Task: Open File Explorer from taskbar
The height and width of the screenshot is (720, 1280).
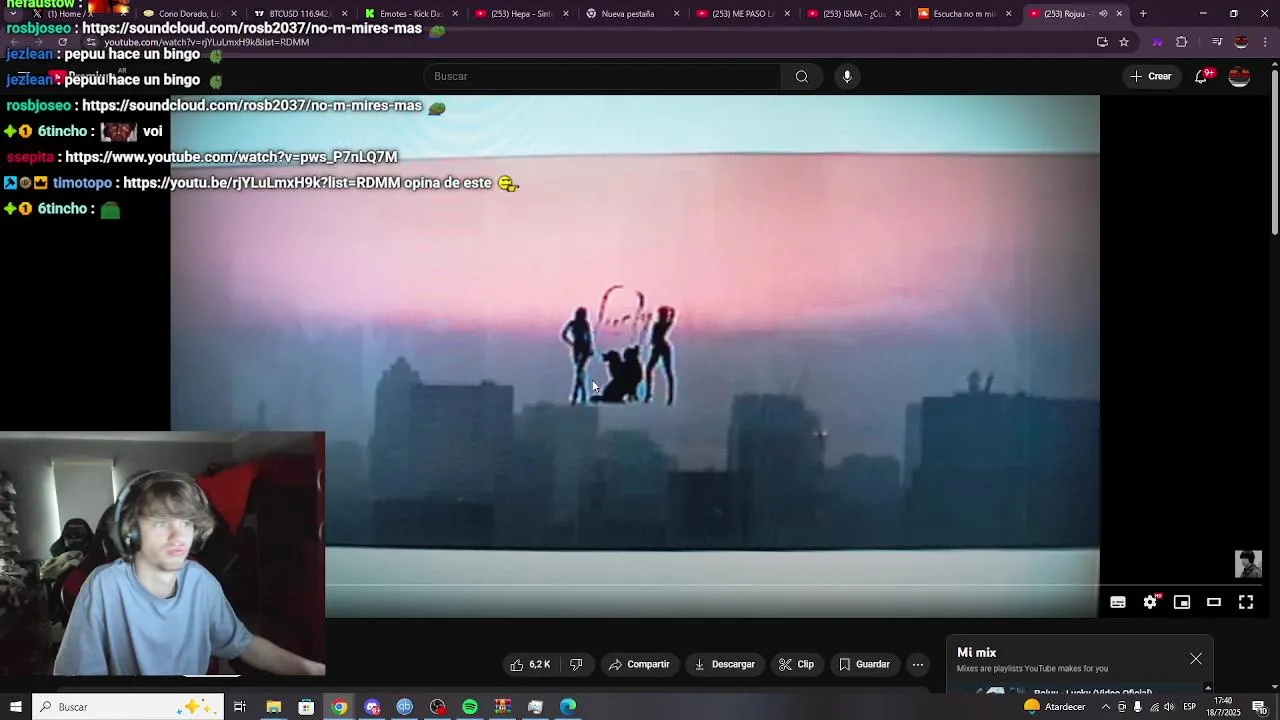Action: click(273, 707)
